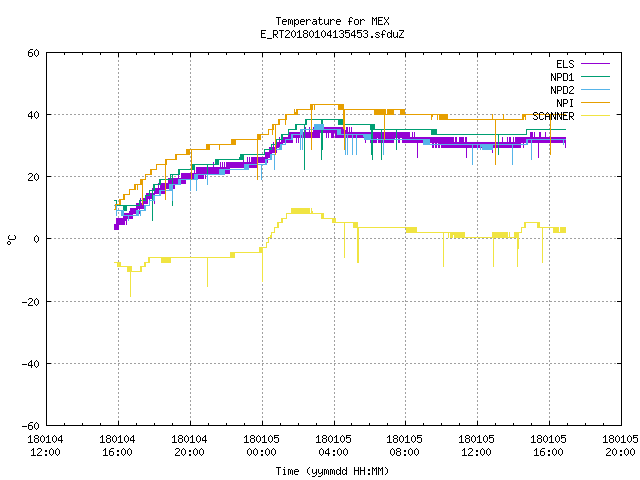This screenshot has width=640, height=480.
Task: Click the y-axis value 40
Action: (33, 115)
